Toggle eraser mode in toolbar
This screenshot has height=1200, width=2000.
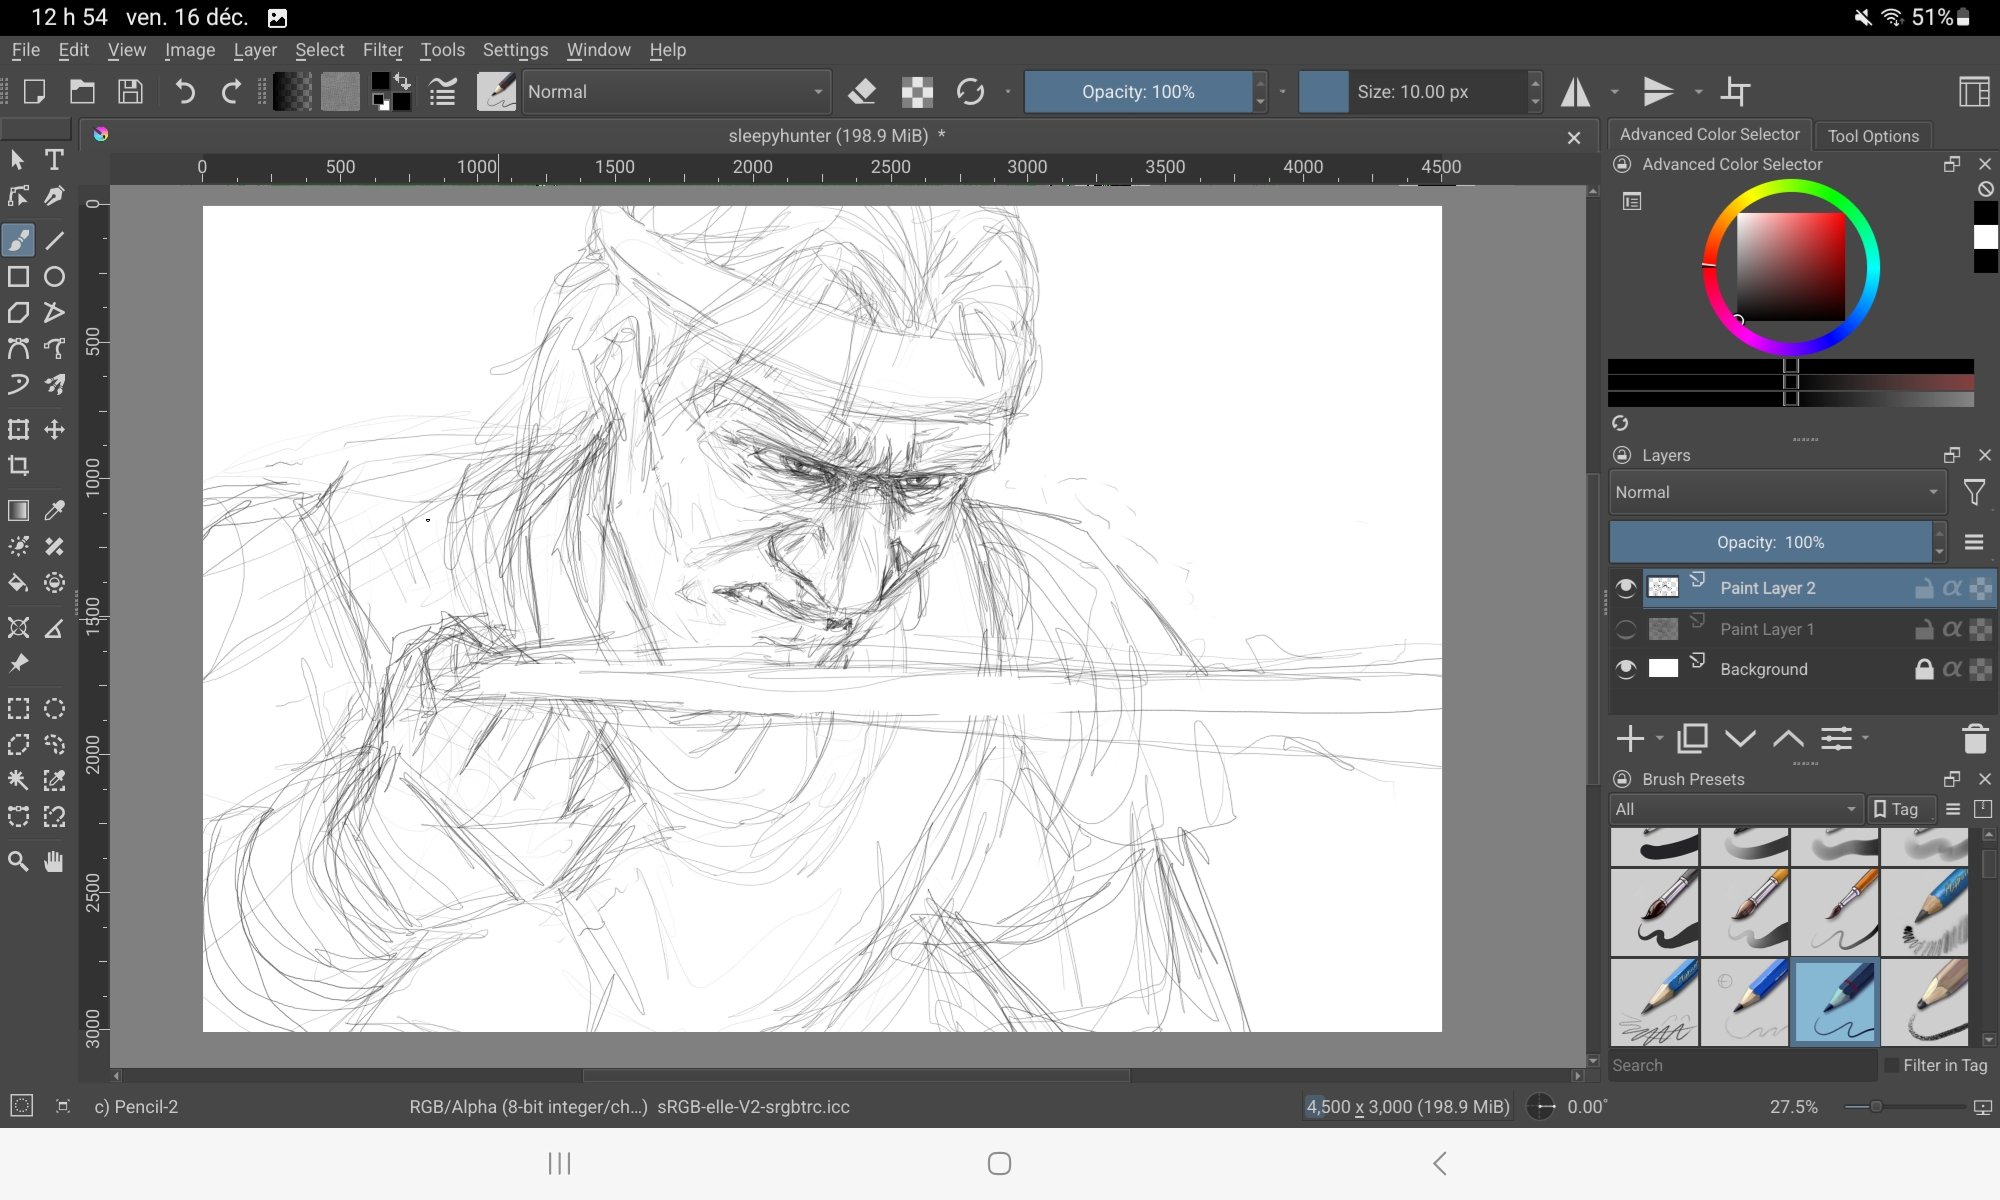point(861,92)
